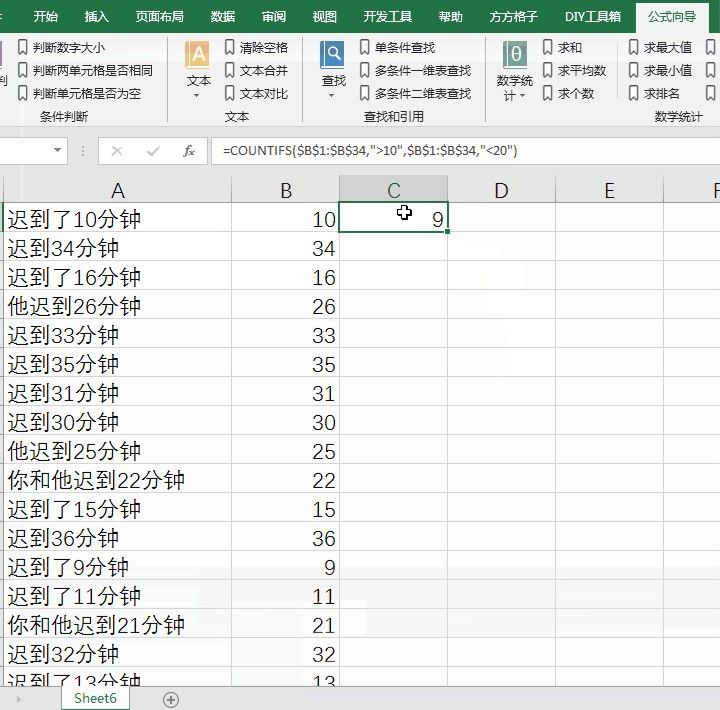Select cell containing 你和他迟到22分钟
Image resolution: width=720 pixels, height=710 pixels.
pos(118,478)
